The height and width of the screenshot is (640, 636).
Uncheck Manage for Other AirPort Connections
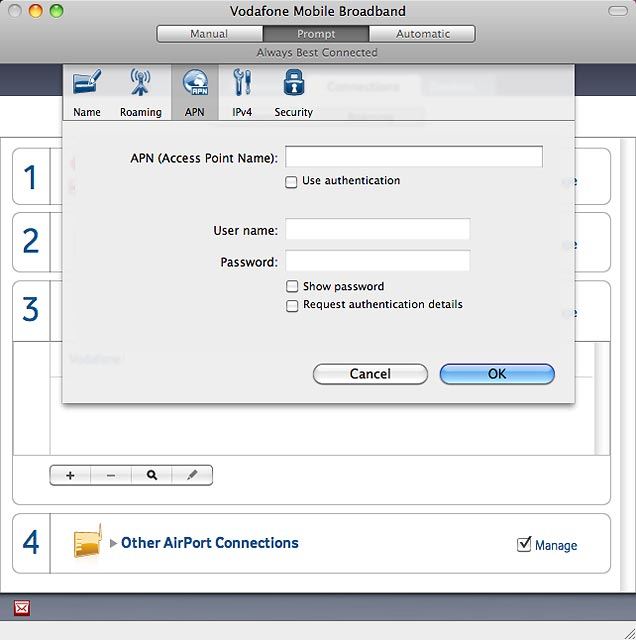(524, 544)
